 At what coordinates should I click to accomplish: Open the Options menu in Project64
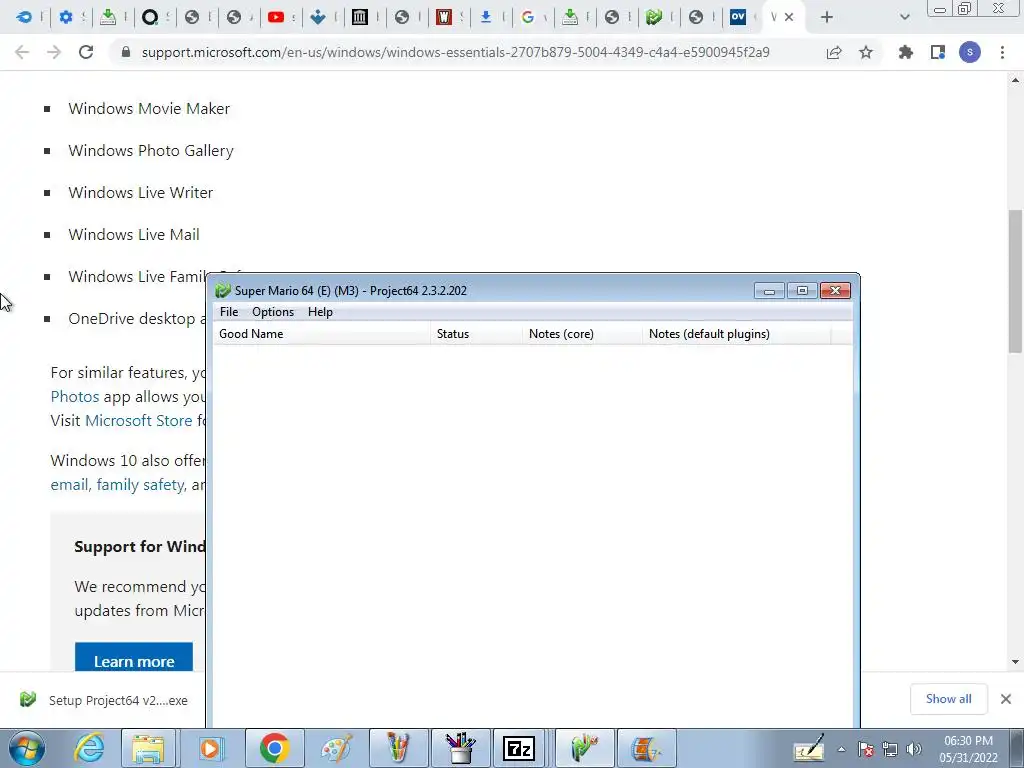(273, 312)
